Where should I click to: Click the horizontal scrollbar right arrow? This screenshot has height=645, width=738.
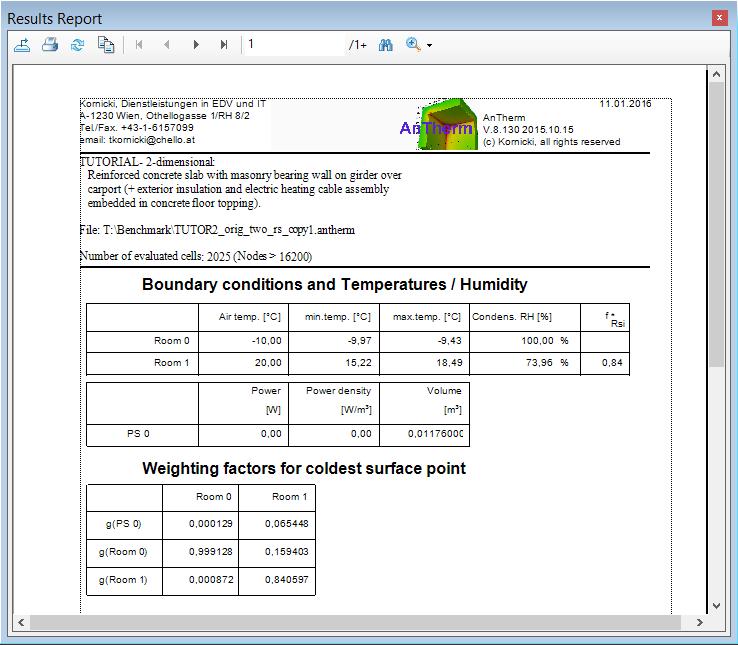(699, 622)
